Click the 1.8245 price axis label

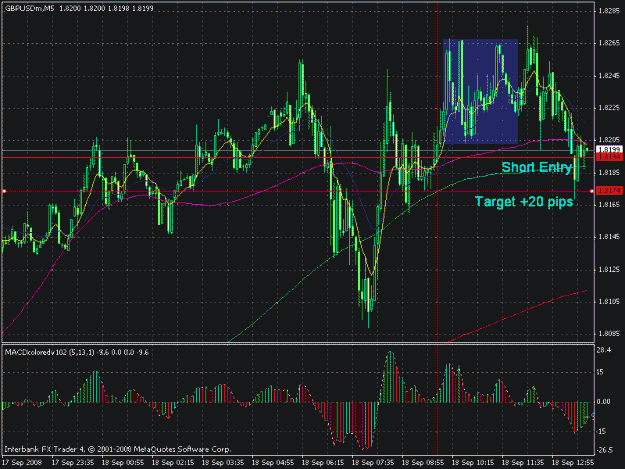point(609,75)
